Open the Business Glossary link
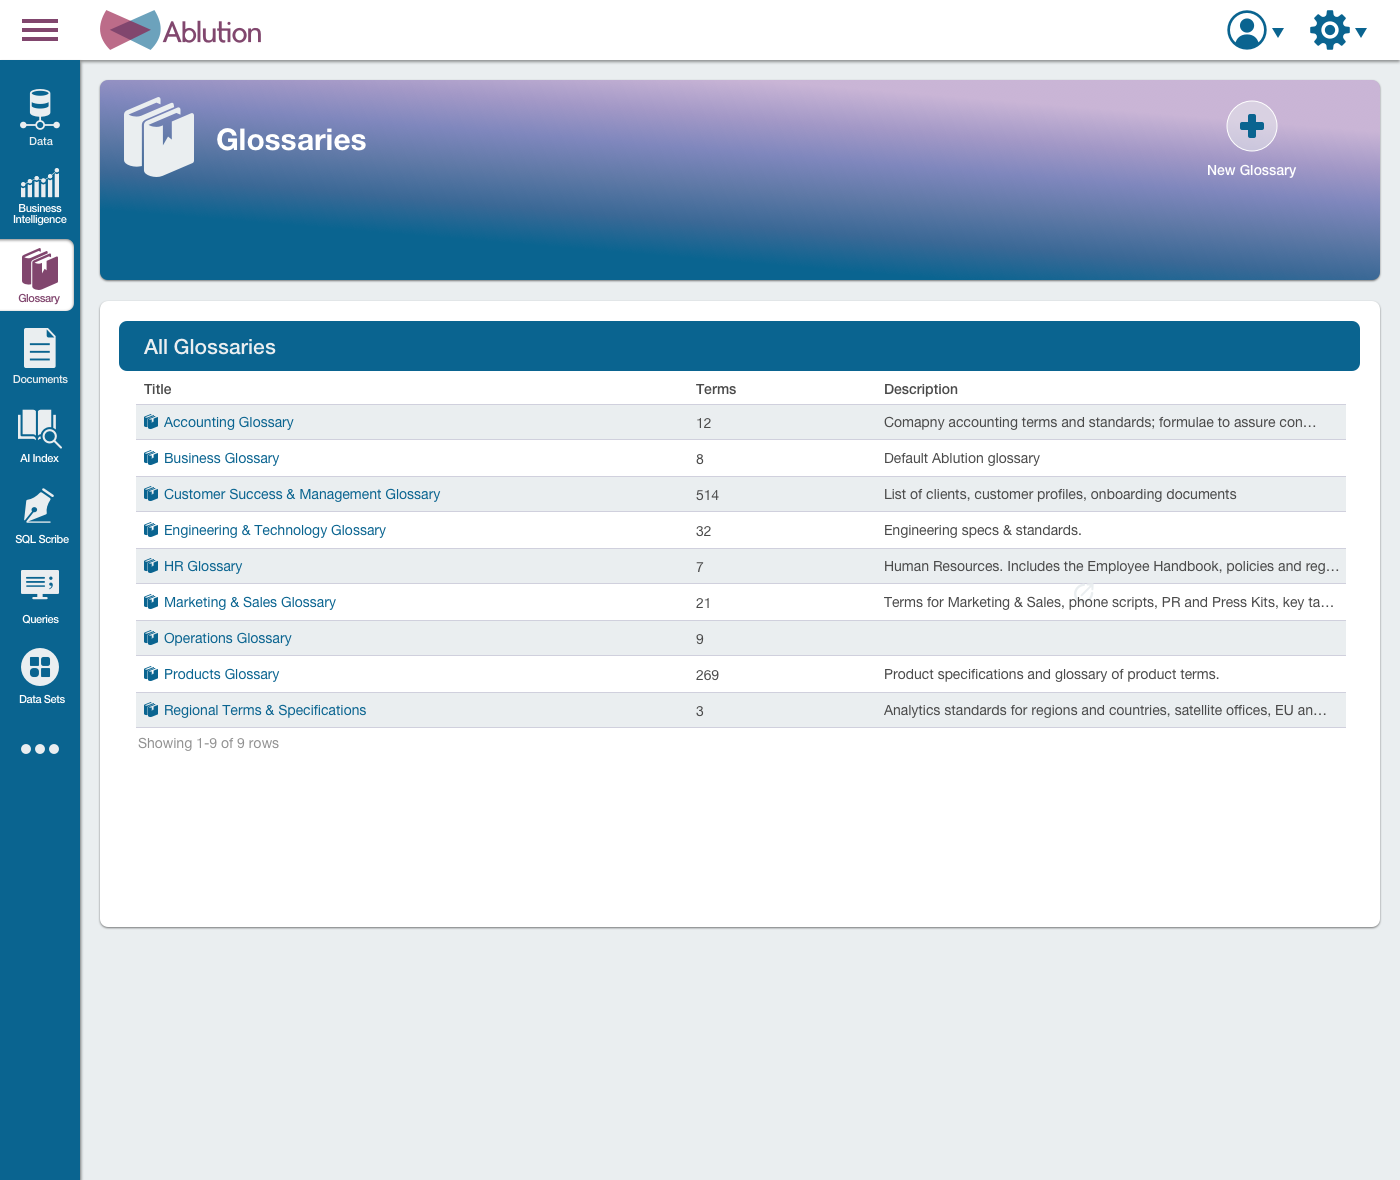1400x1180 pixels. (x=221, y=458)
